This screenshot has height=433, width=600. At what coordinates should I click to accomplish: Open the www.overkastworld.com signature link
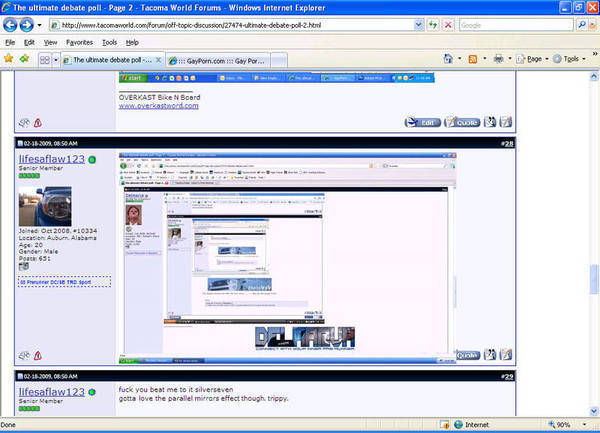click(x=158, y=106)
